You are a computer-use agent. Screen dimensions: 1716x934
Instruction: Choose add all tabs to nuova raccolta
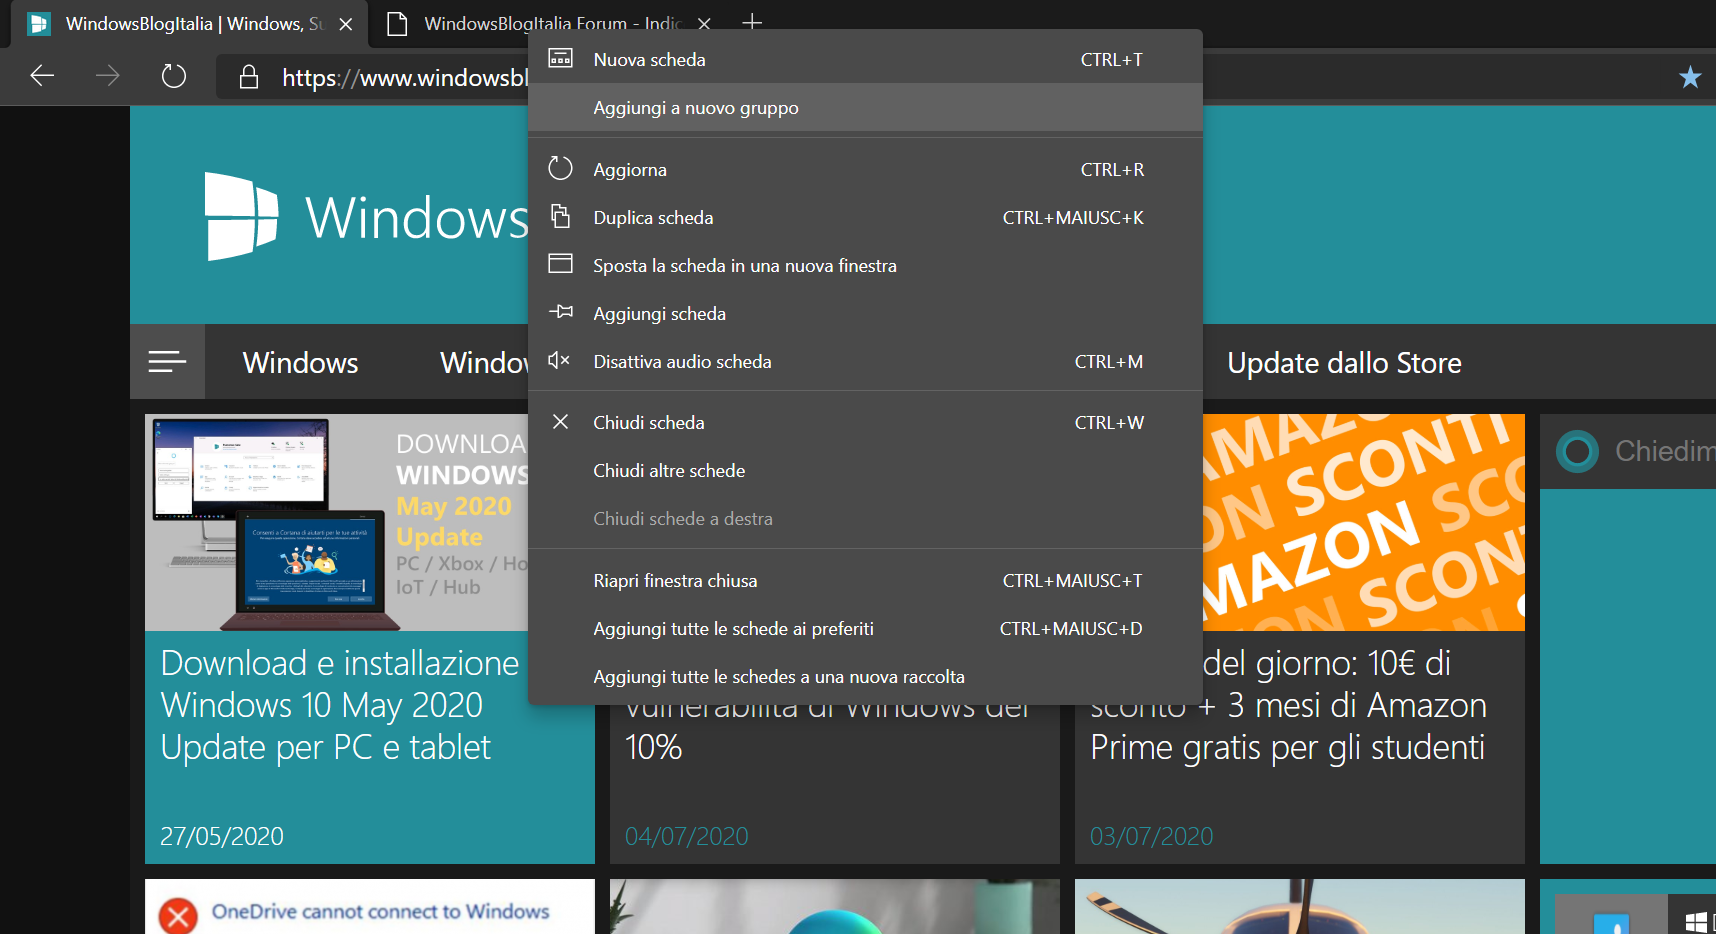[865, 676]
